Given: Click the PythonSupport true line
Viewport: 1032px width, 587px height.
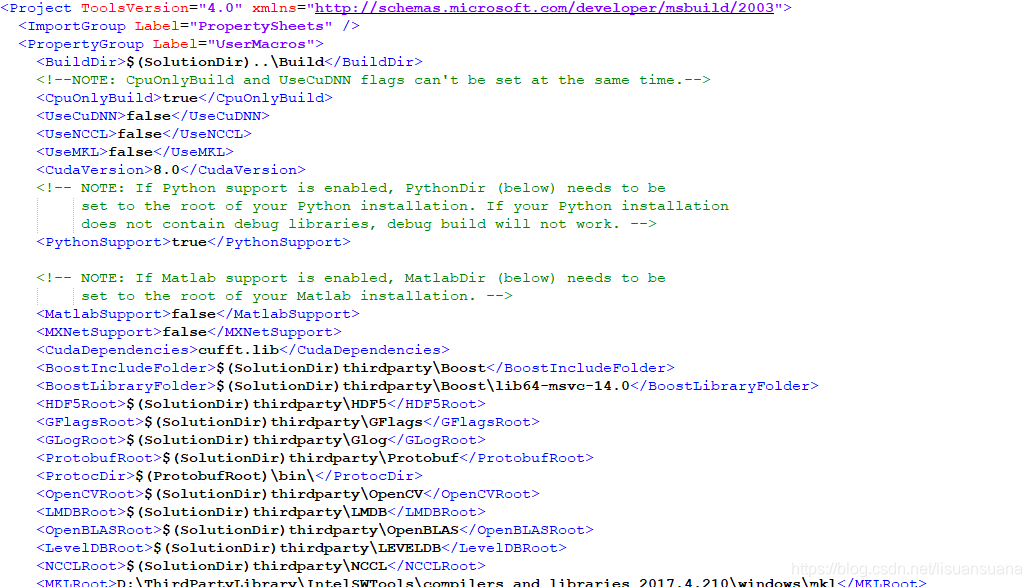Looking at the screenshot, I should click(x=194, y=242).
